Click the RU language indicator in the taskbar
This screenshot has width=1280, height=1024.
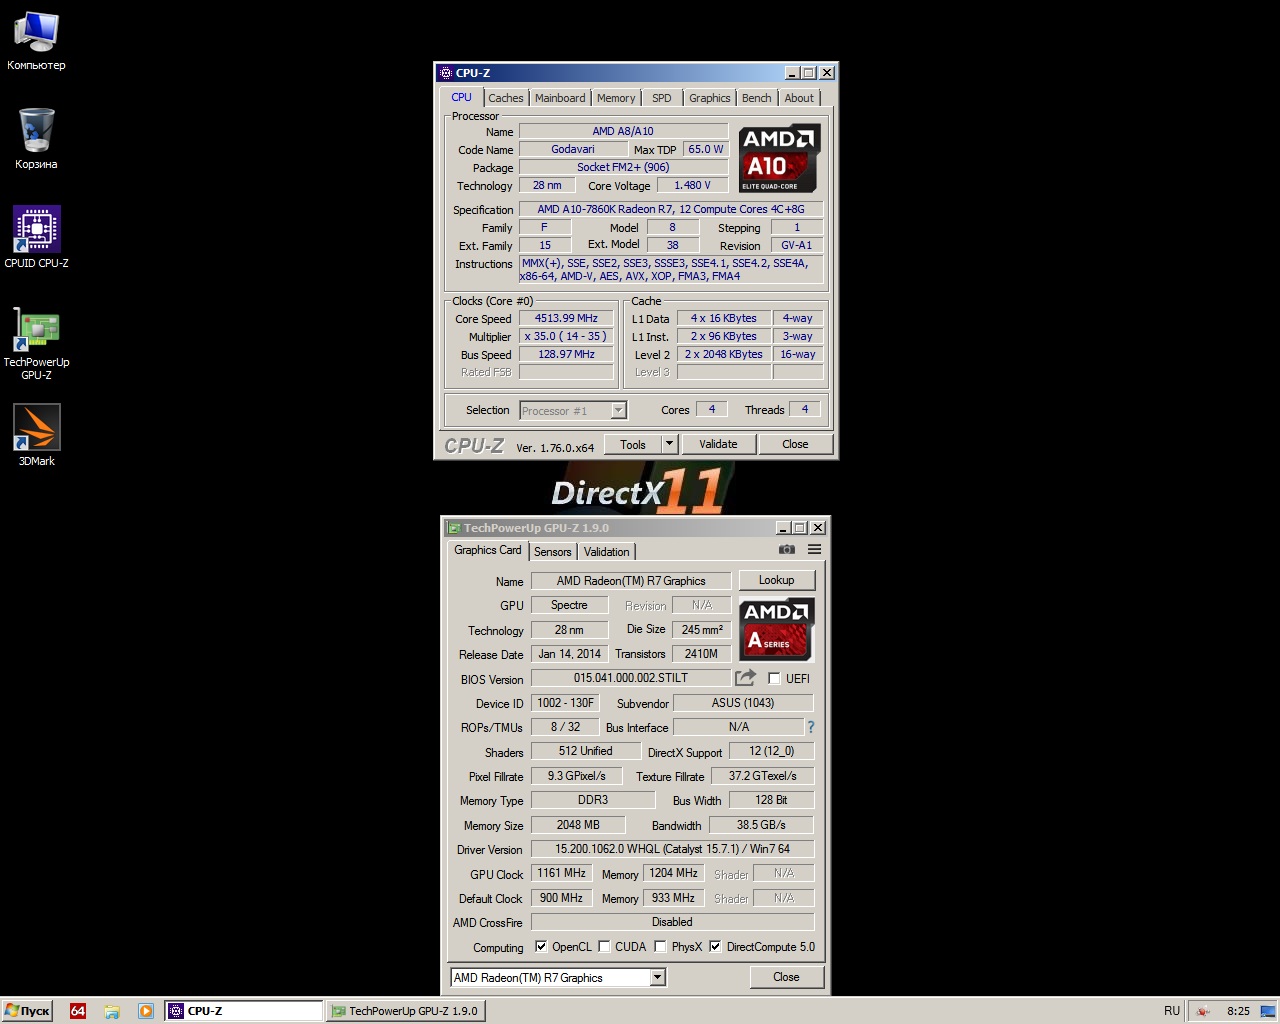[1172, 1011]
